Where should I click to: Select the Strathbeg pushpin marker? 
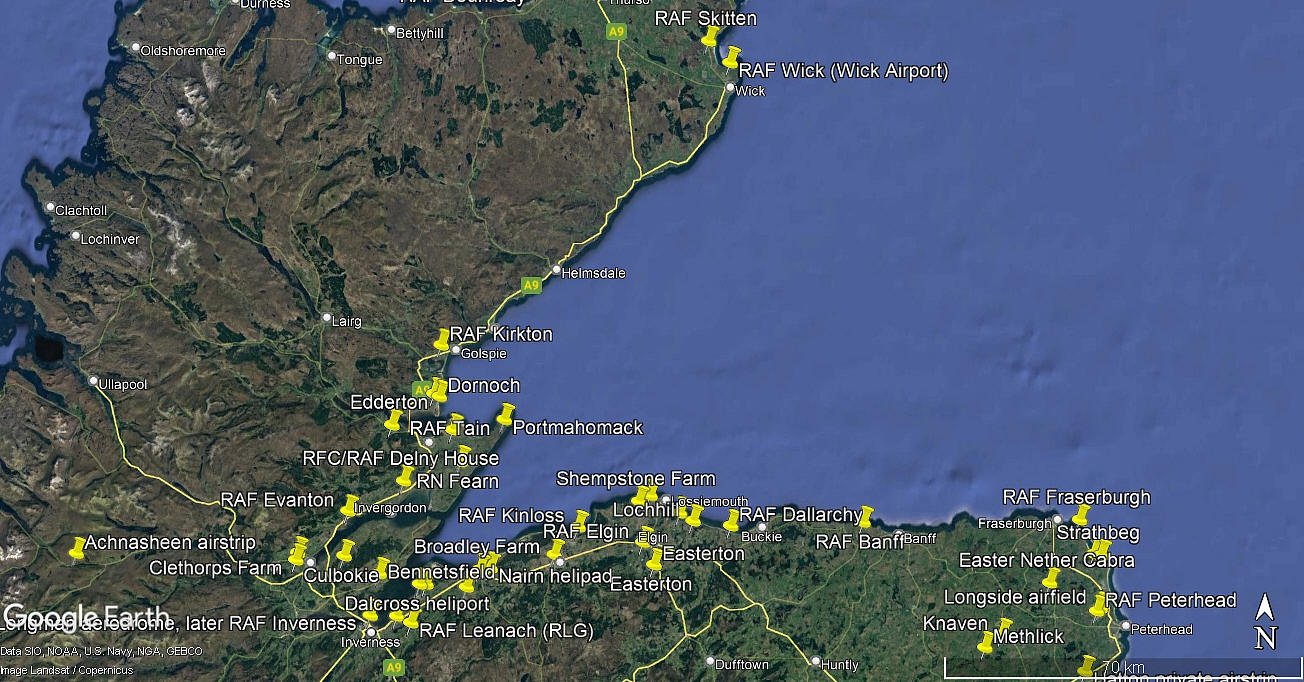1100,548
